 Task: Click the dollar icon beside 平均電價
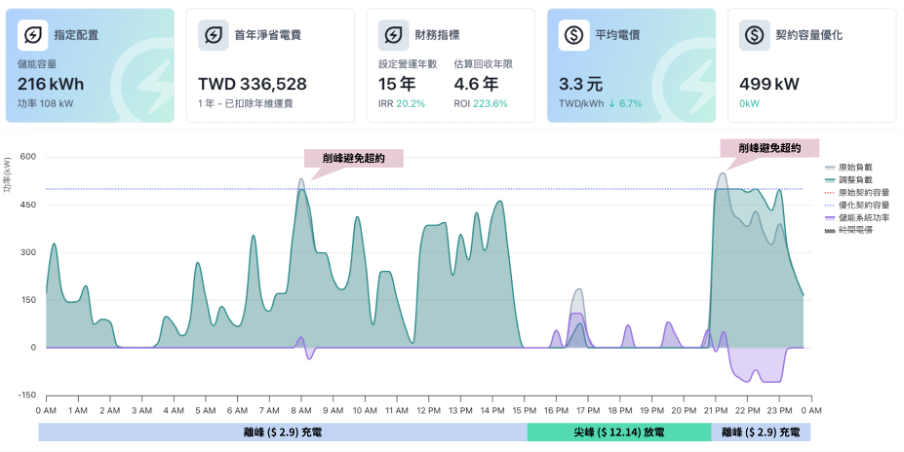[574, 35]
